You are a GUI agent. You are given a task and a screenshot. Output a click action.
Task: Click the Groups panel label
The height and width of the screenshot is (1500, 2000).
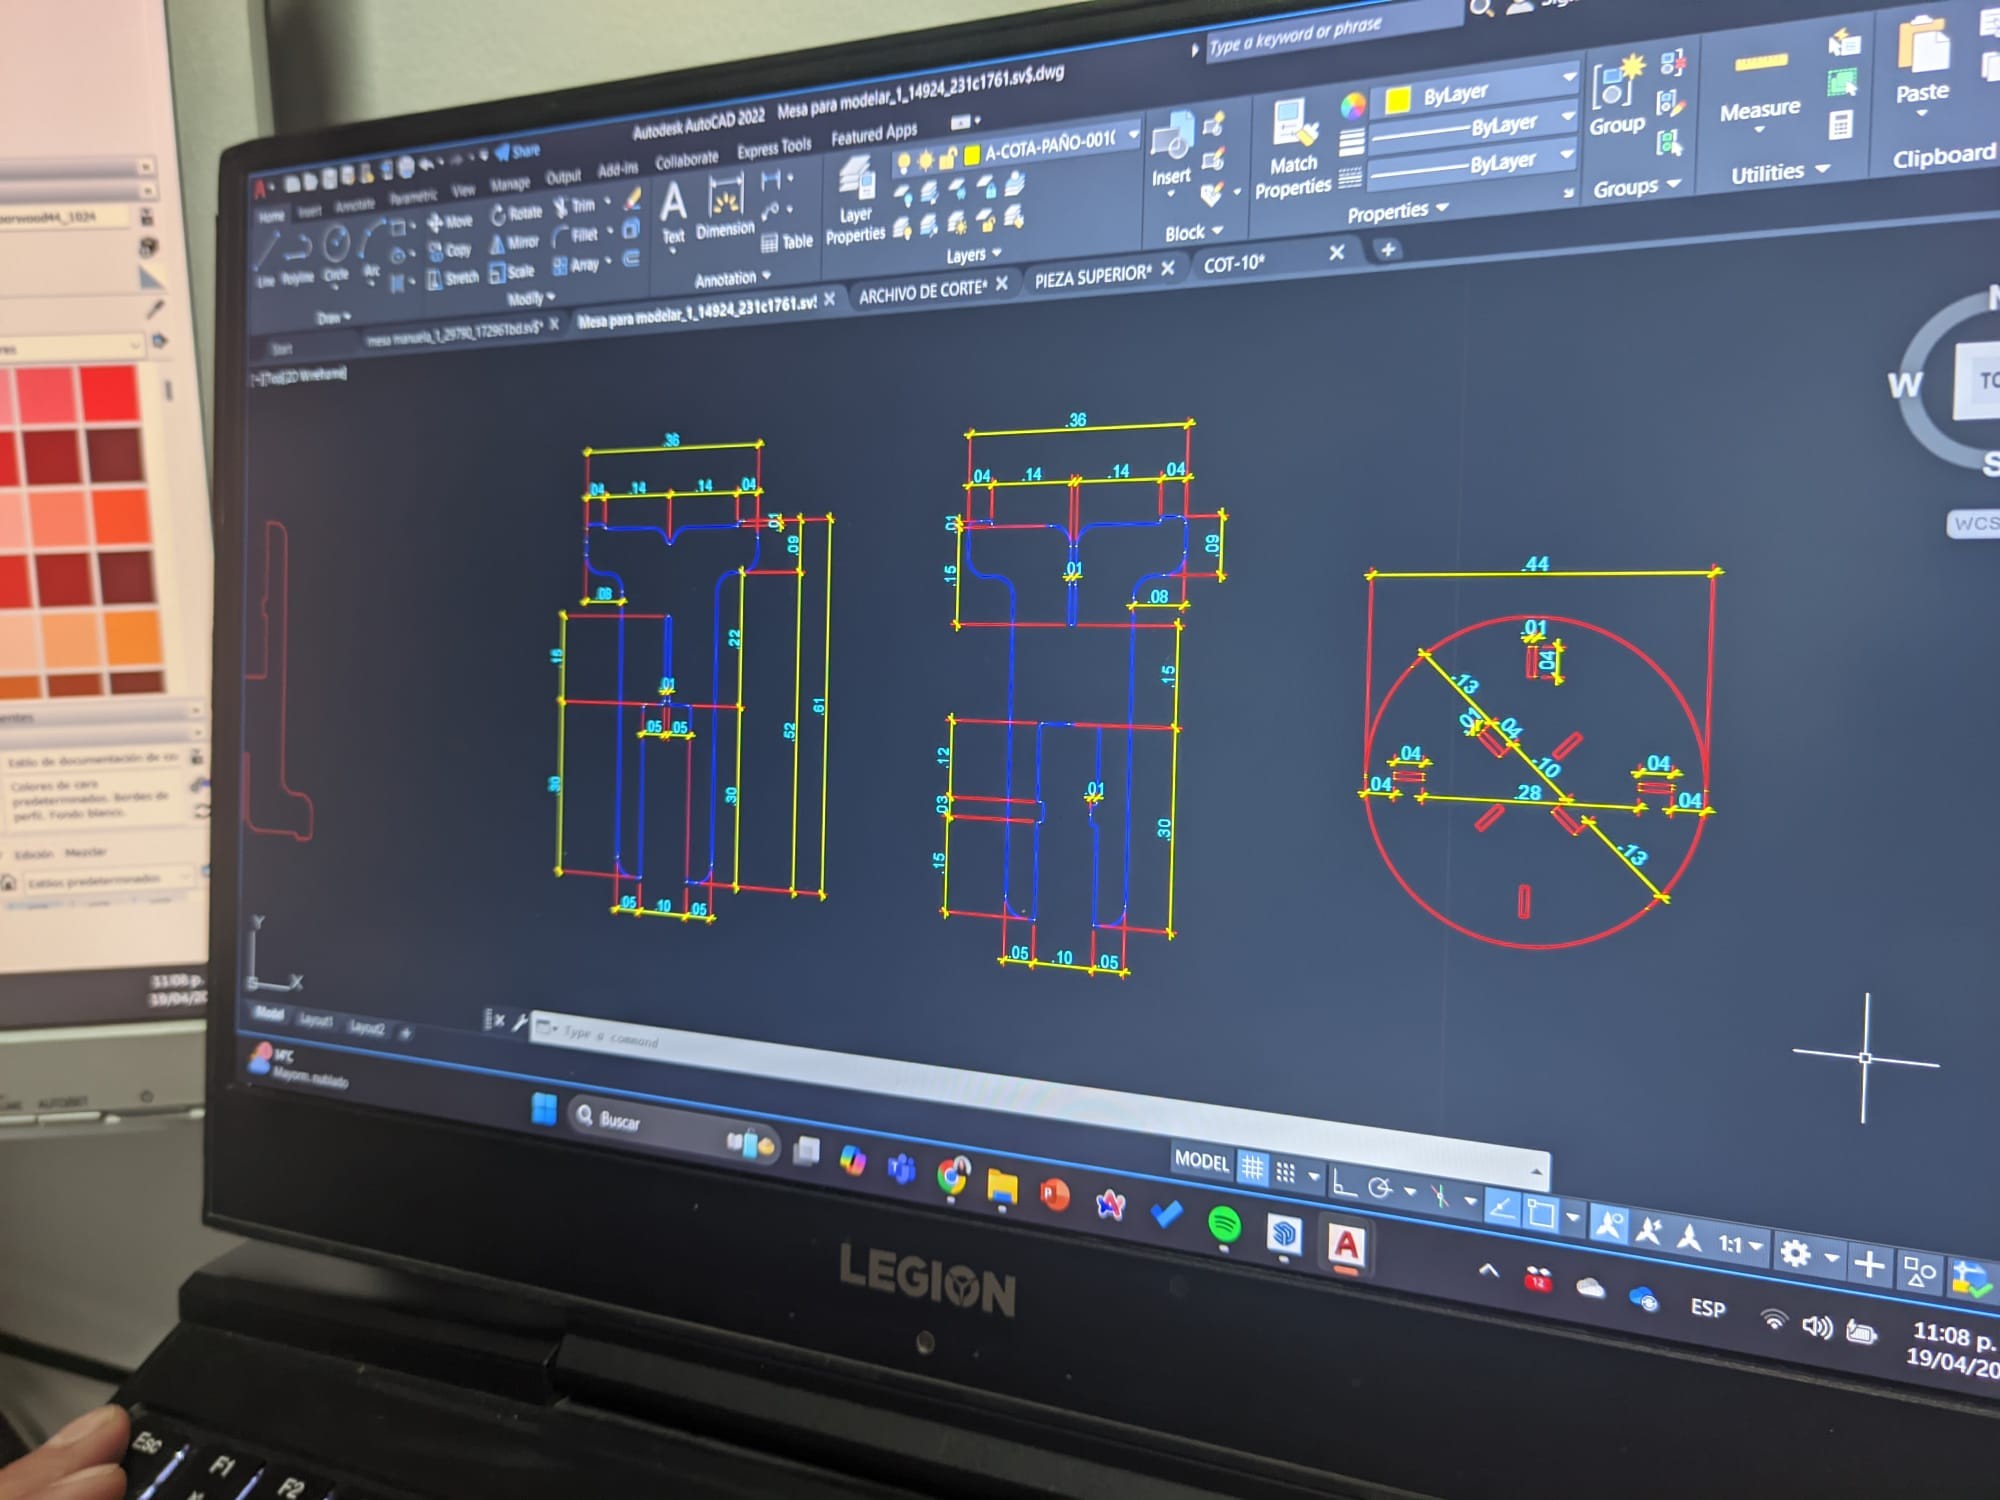click(1635, 187)
